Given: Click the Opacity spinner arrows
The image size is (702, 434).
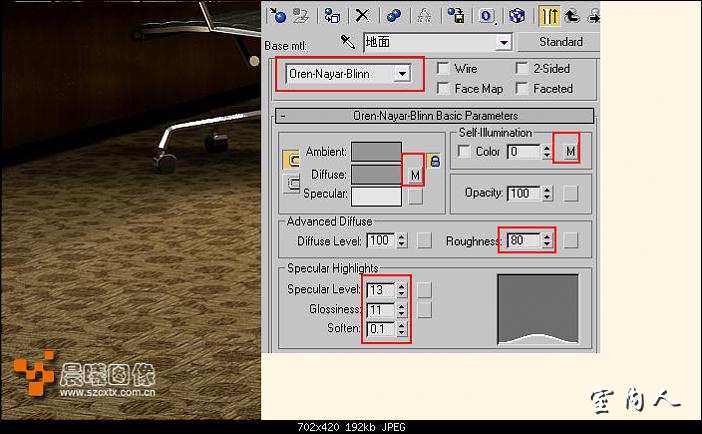Looking at the screenshot, I should [x=547, y=193].
